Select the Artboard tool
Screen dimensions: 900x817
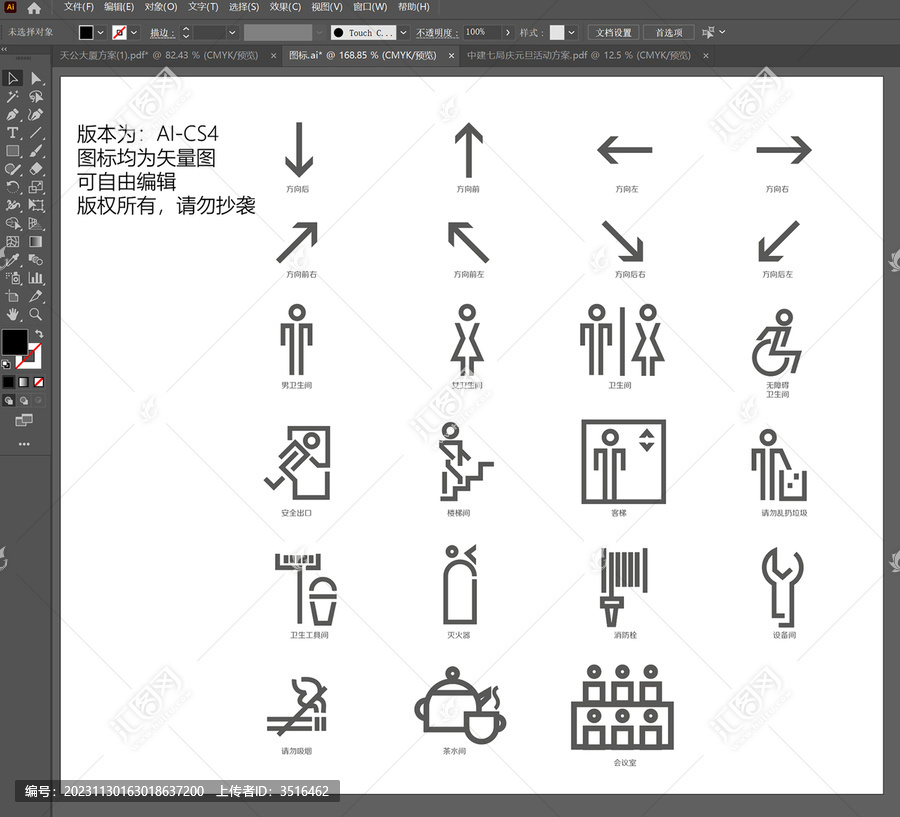13,296
